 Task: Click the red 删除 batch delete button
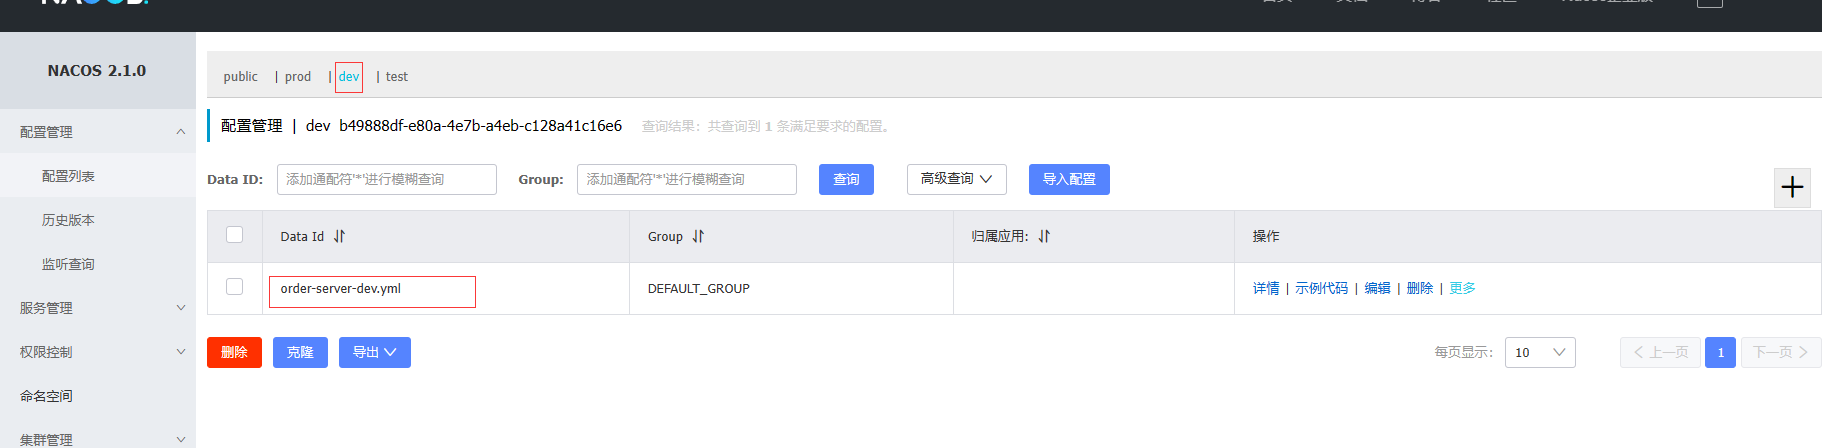pyautogui.click(x=234, y=352)
